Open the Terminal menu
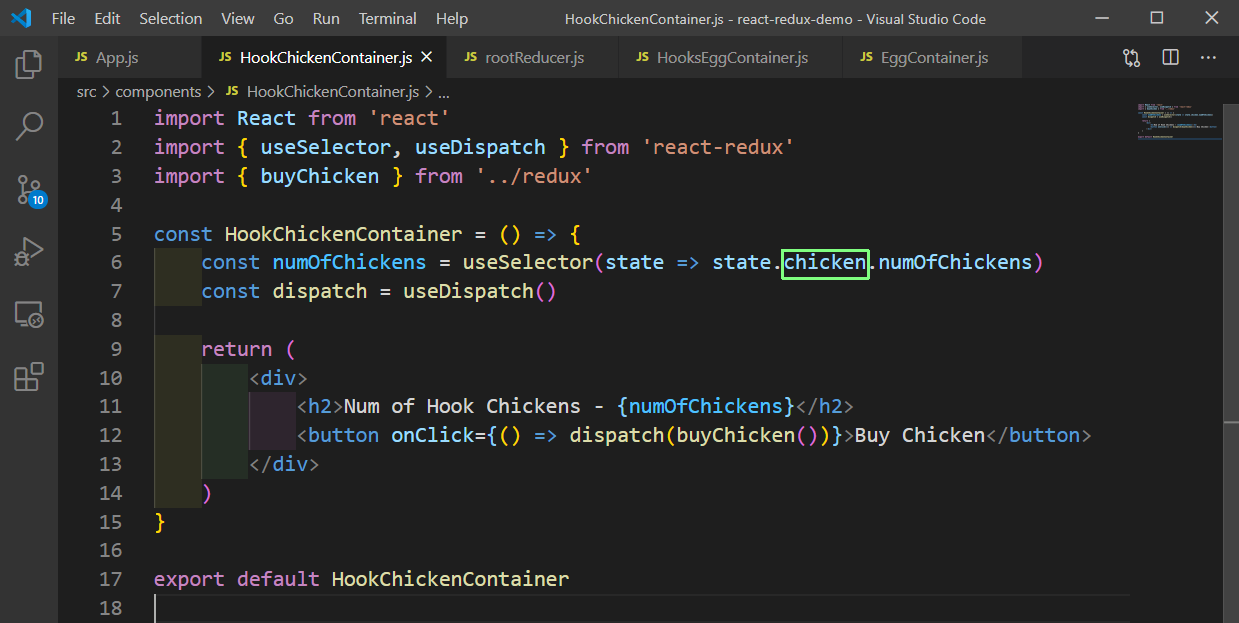Screen dimensions: 1239x623 pos(388,18)
